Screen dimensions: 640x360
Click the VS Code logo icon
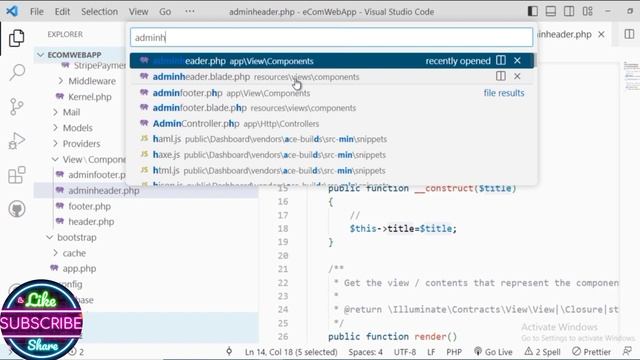12,11
